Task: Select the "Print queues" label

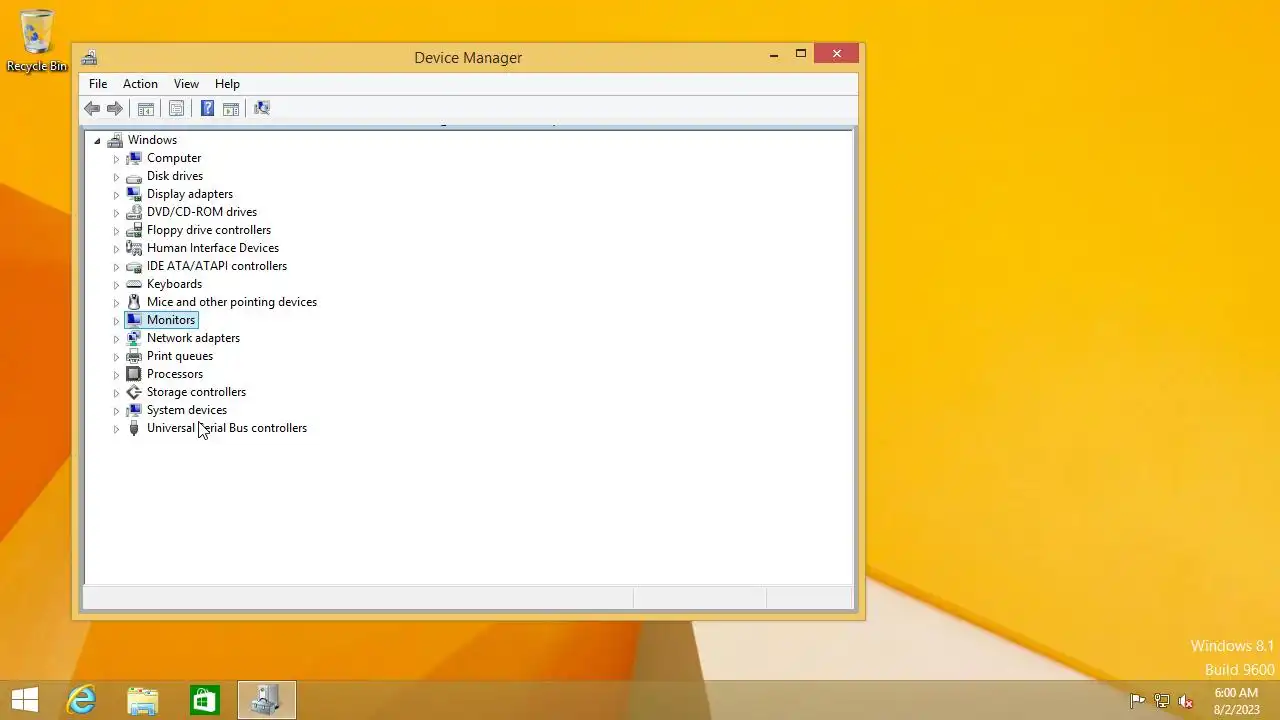Action: (x=180, y=356)
